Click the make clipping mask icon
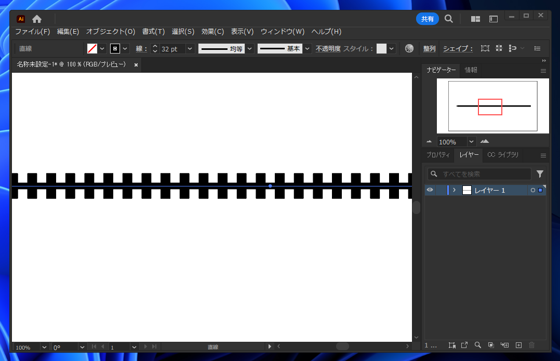The width and height of the screenshot is (560, 361). [x=491, y=345]
